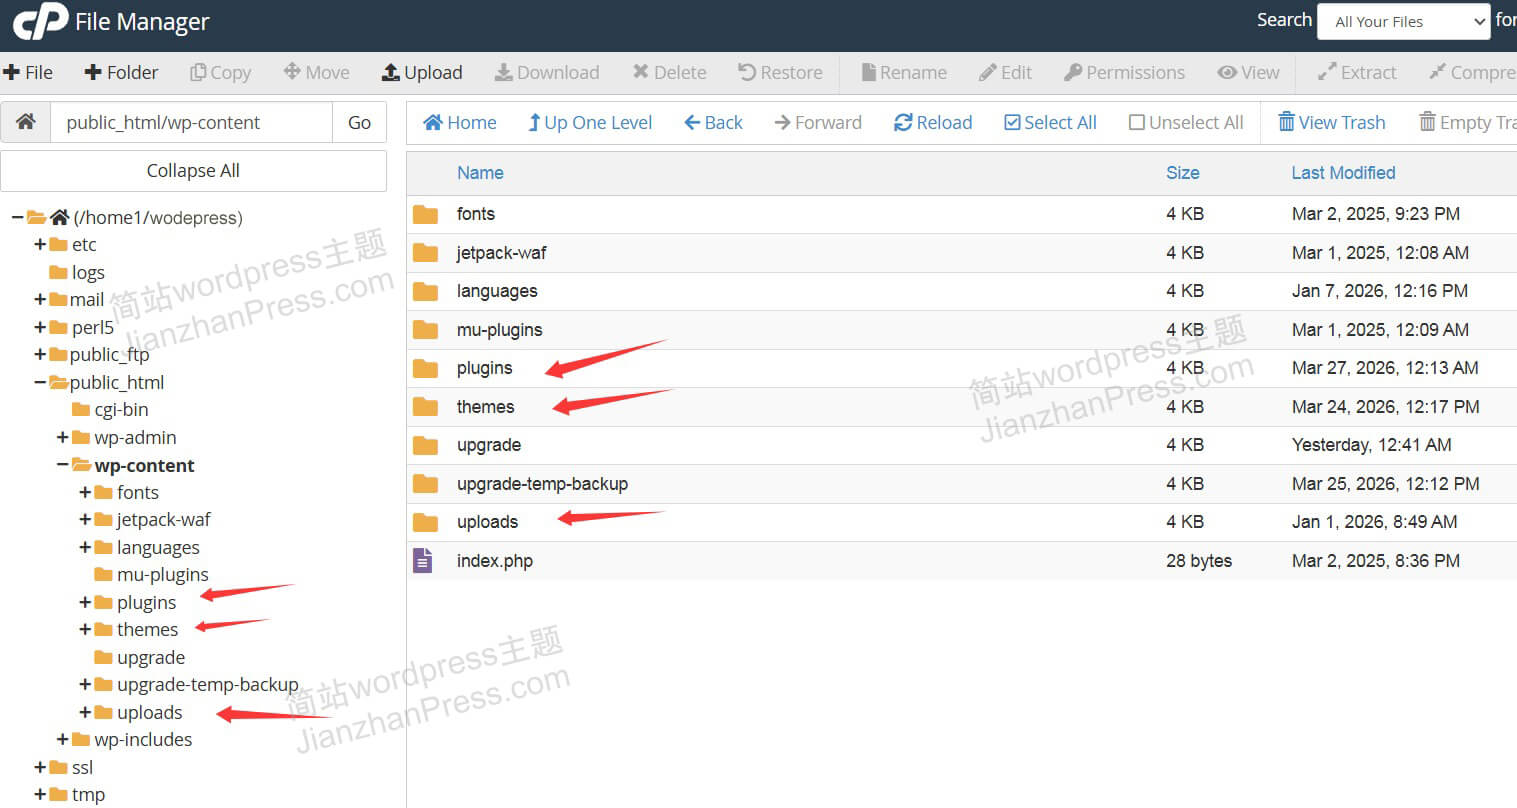Click the +Folder toolbar button
The width and height of the screenshot is (1517, 808).
121,73
